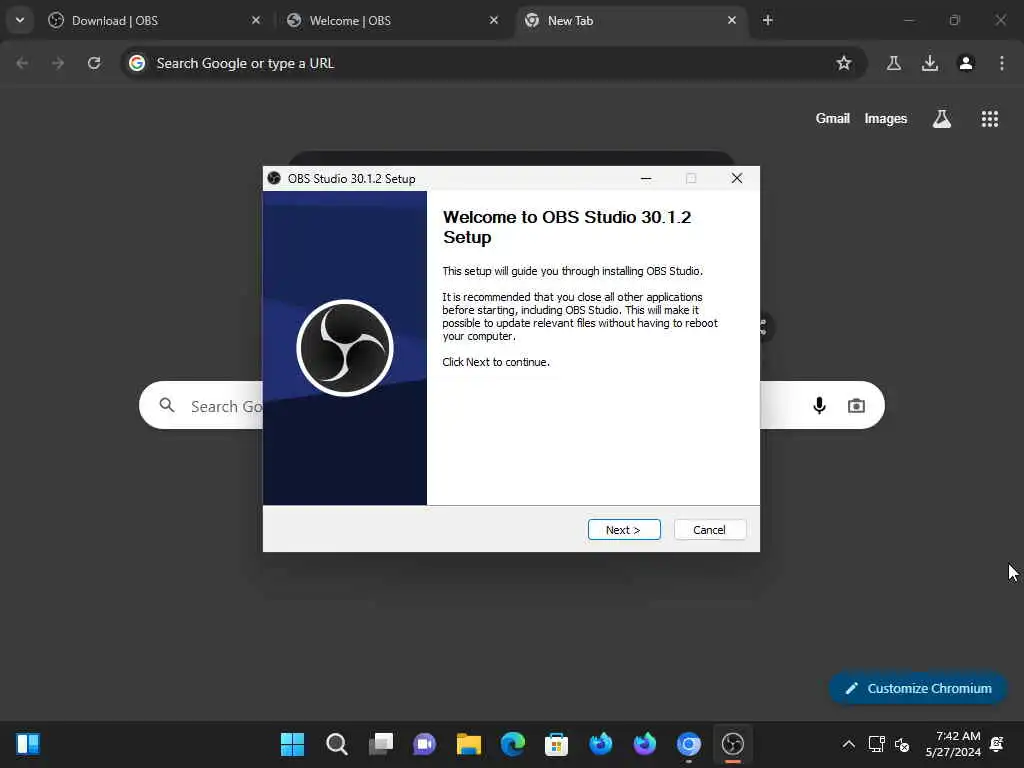The width and height of the screenshot is (1024, 768).
Task: Open Microsoft Store from taskbar
Action: pyautogui.click(x=556, y=744)
